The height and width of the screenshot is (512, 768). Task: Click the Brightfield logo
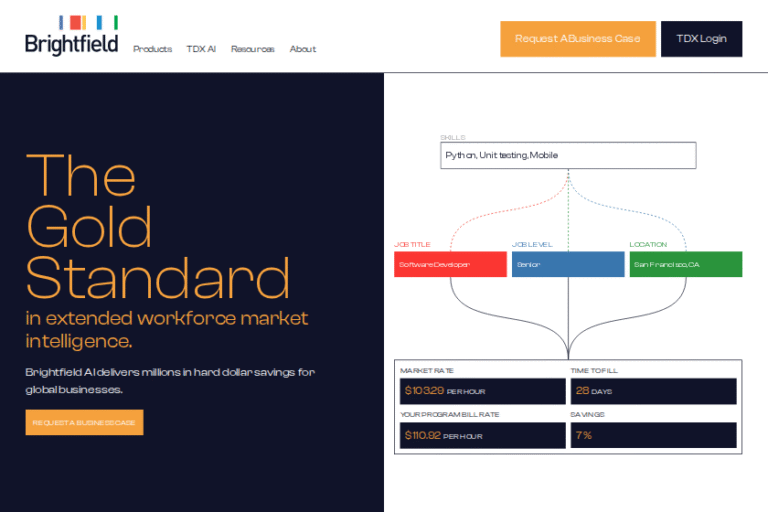pyautogui.click(x=71, y=37)
